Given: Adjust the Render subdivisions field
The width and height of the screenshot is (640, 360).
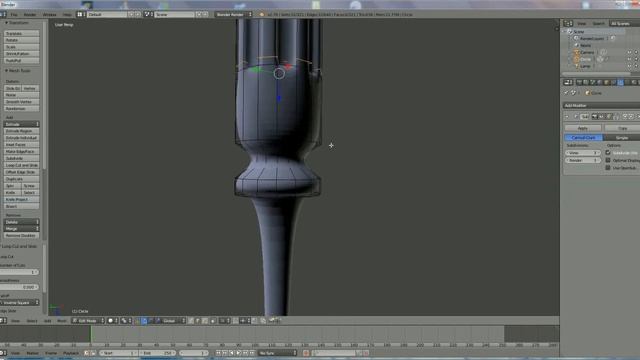Looking at the screenshot, I should [x=583, y=160].
